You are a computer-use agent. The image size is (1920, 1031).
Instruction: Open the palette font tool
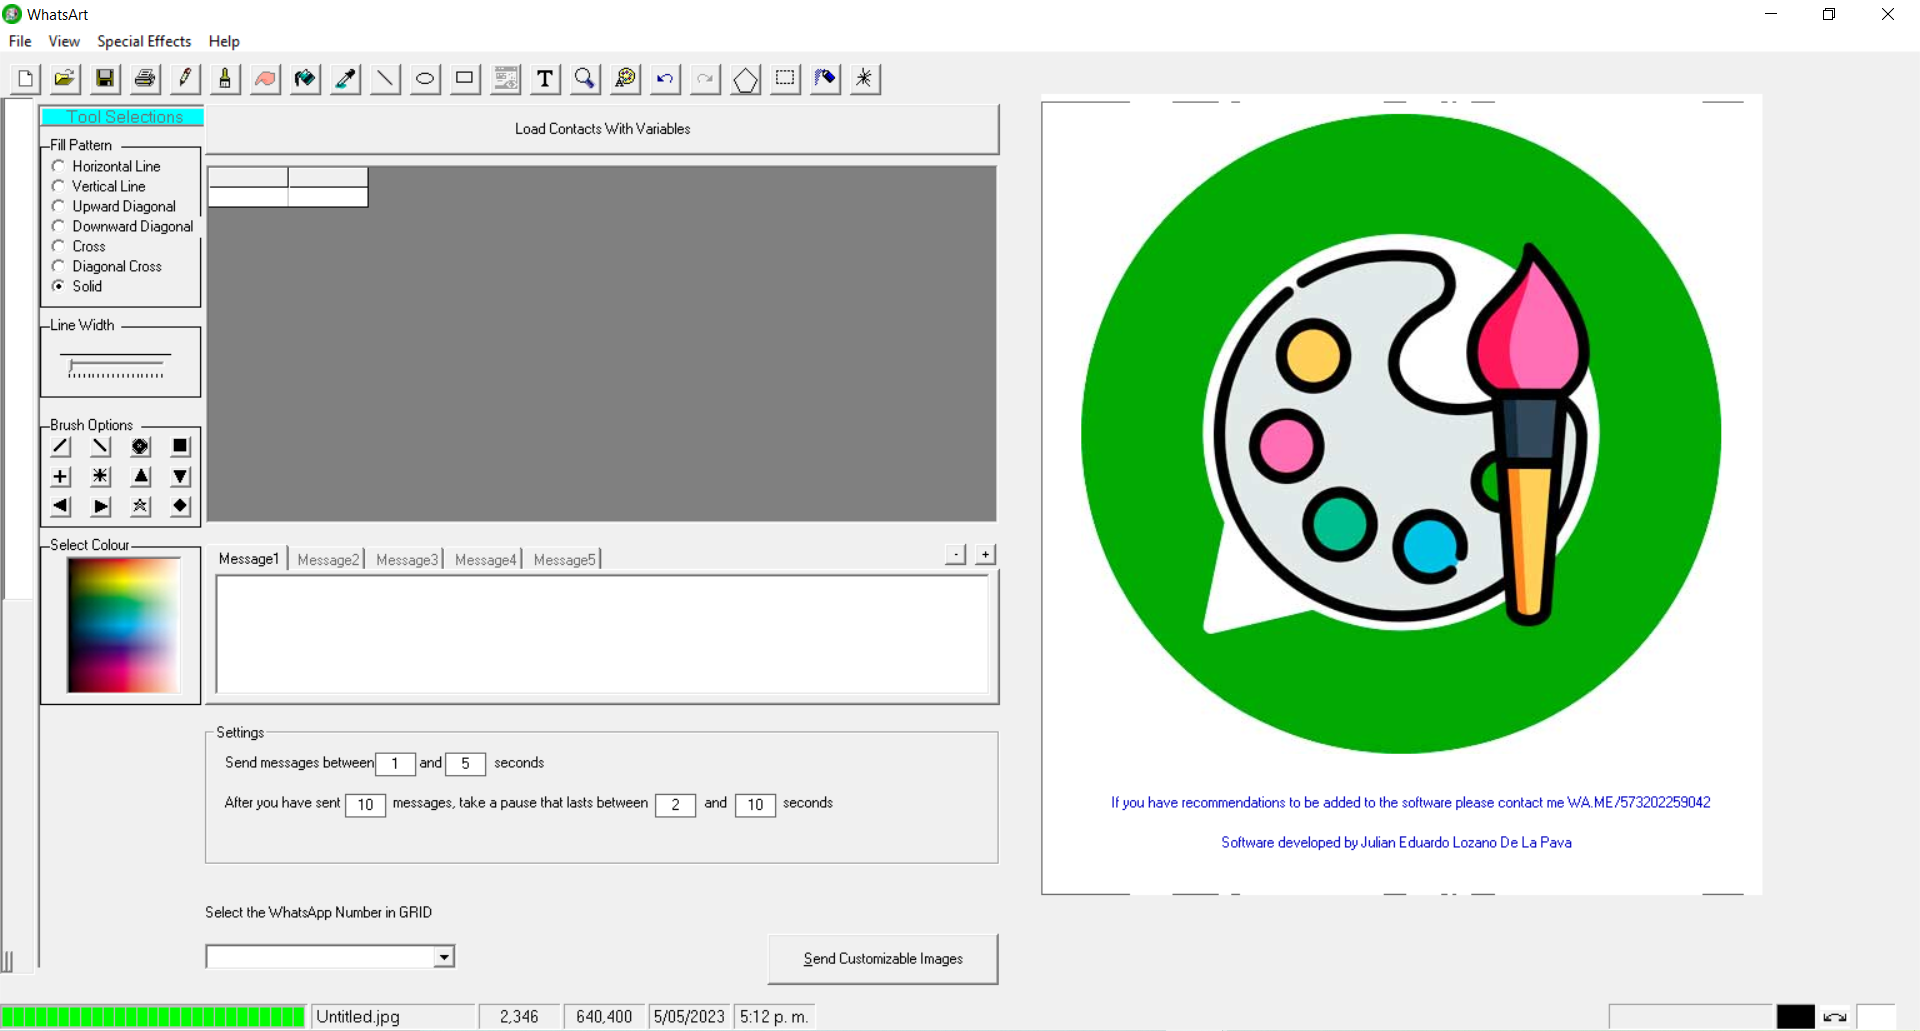pos(625,79)
